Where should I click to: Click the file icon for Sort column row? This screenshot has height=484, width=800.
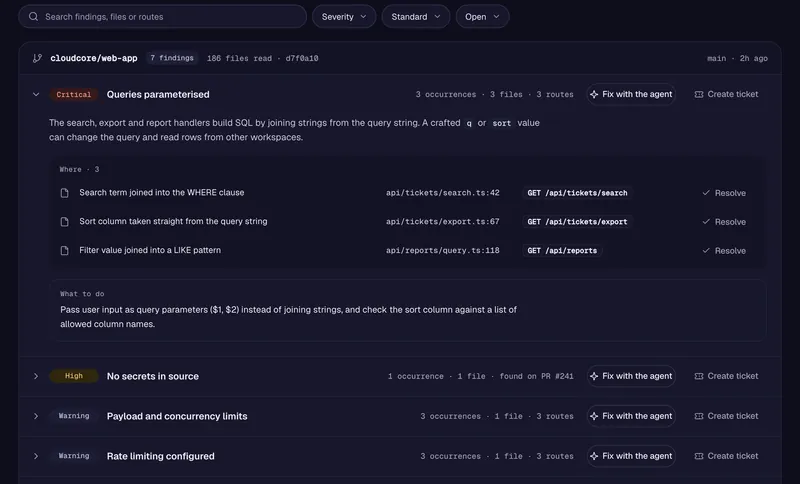tap(64, 221)
